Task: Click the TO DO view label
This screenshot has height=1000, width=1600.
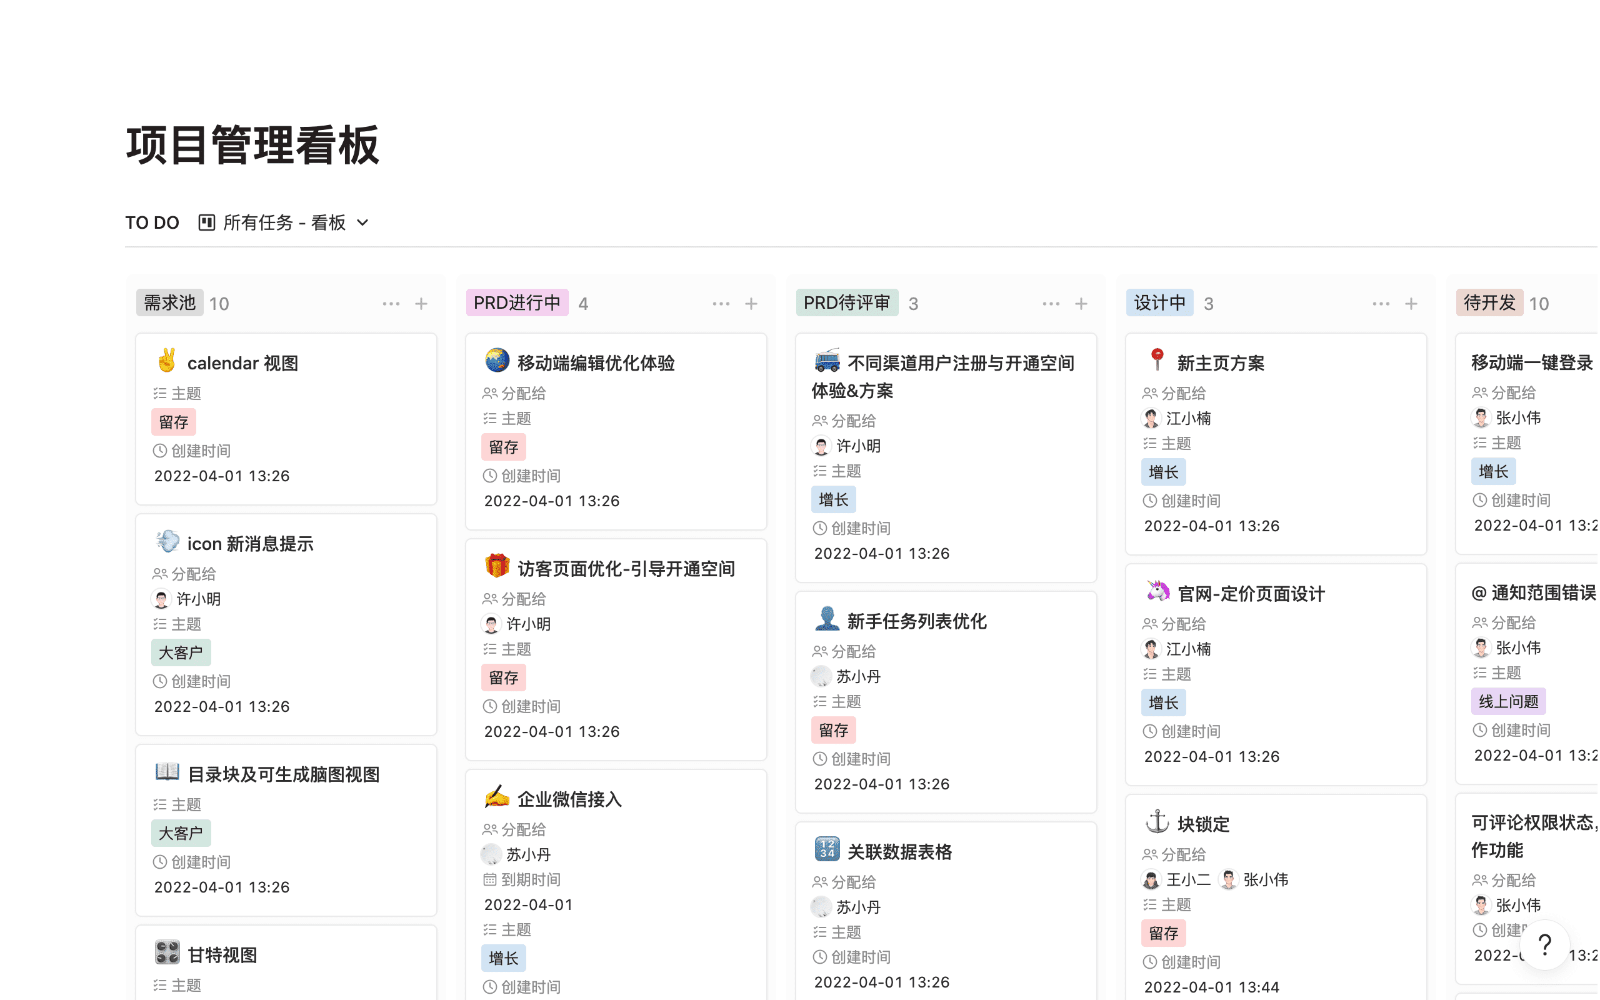Action: (x=152, y=222)
